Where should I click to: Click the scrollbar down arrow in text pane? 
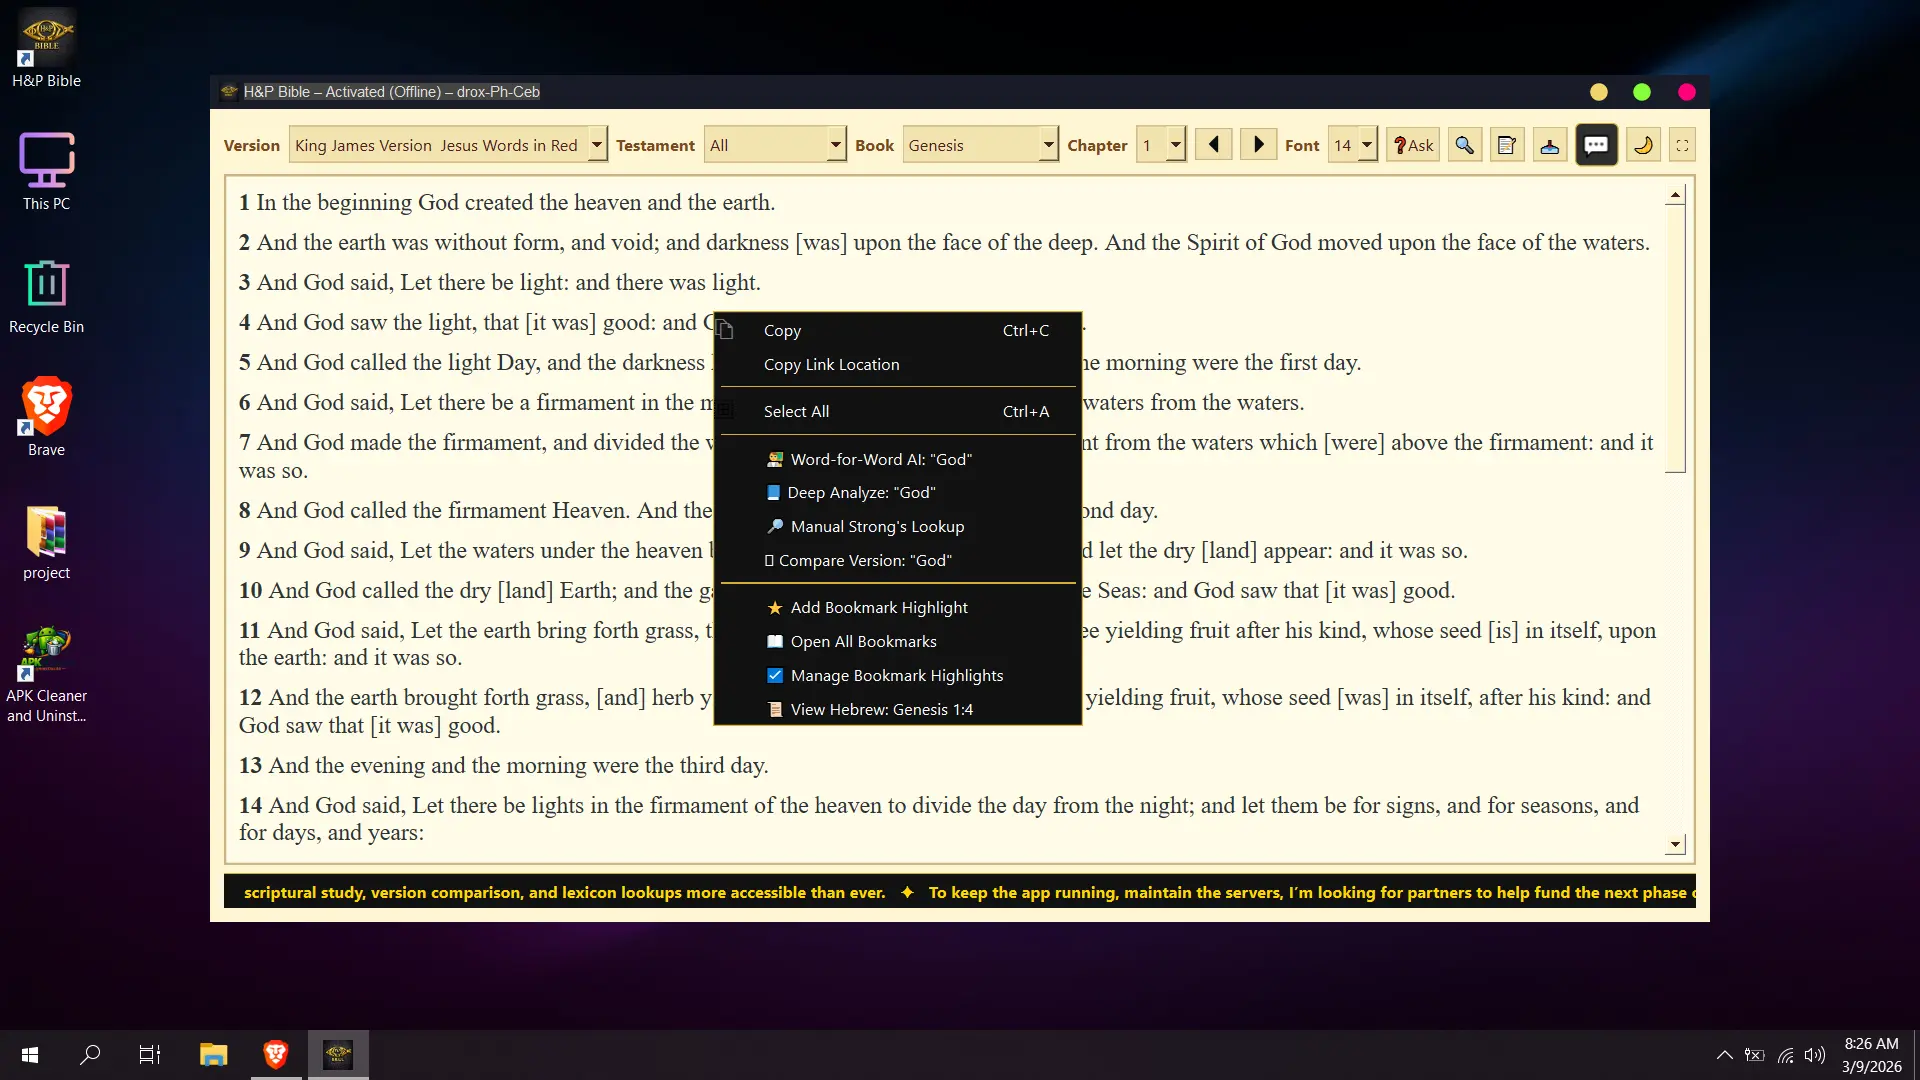click(1676, 845)
